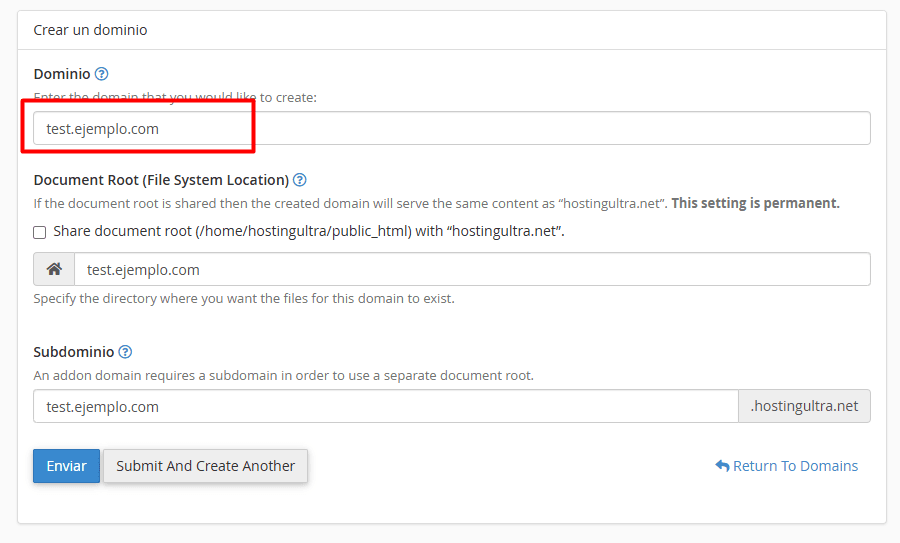Click the "Specify the directory" hint text

click(x=243, y=298)
